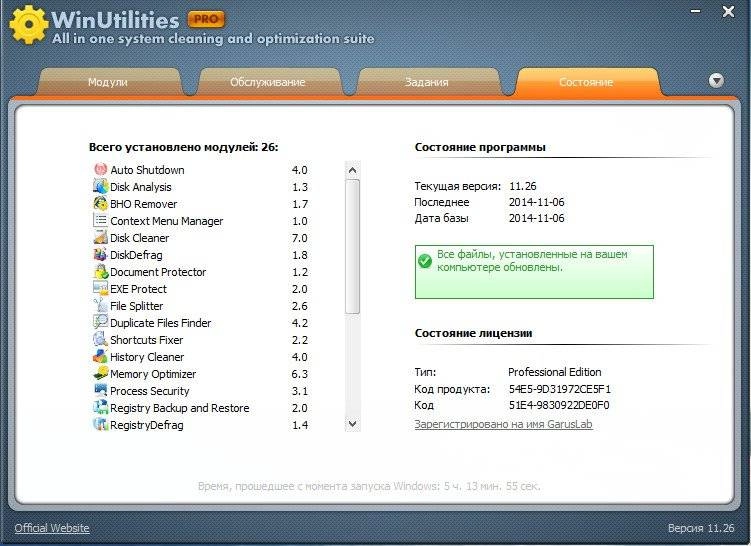751x546 pixels.
Task: Click the module list scroll up arrow
Action: (353, 170)
